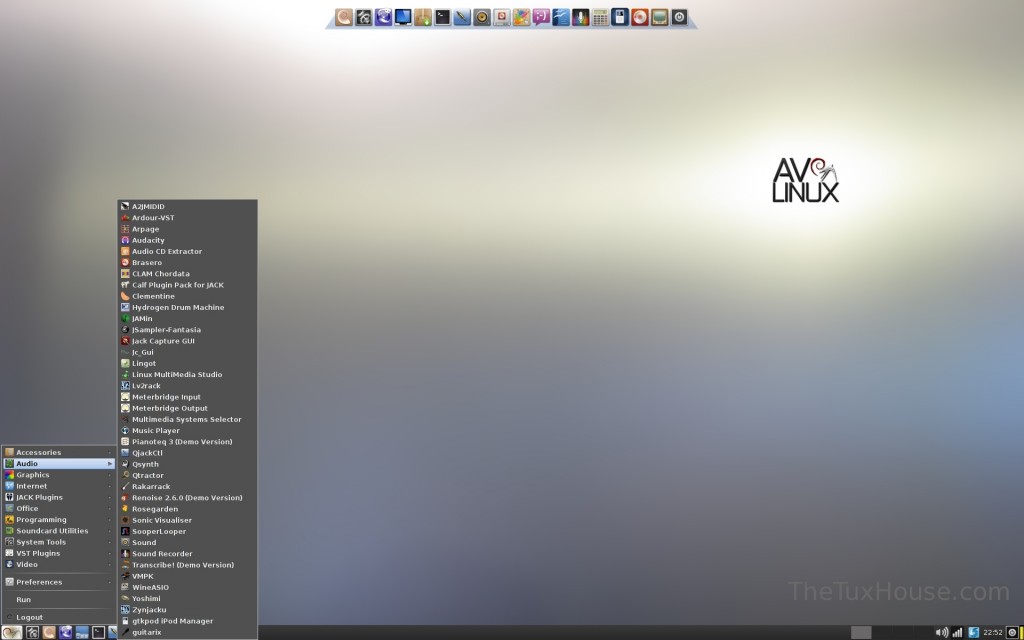
Task: Click the start menu button on the taskbar
Action: (x=12, y=632)
